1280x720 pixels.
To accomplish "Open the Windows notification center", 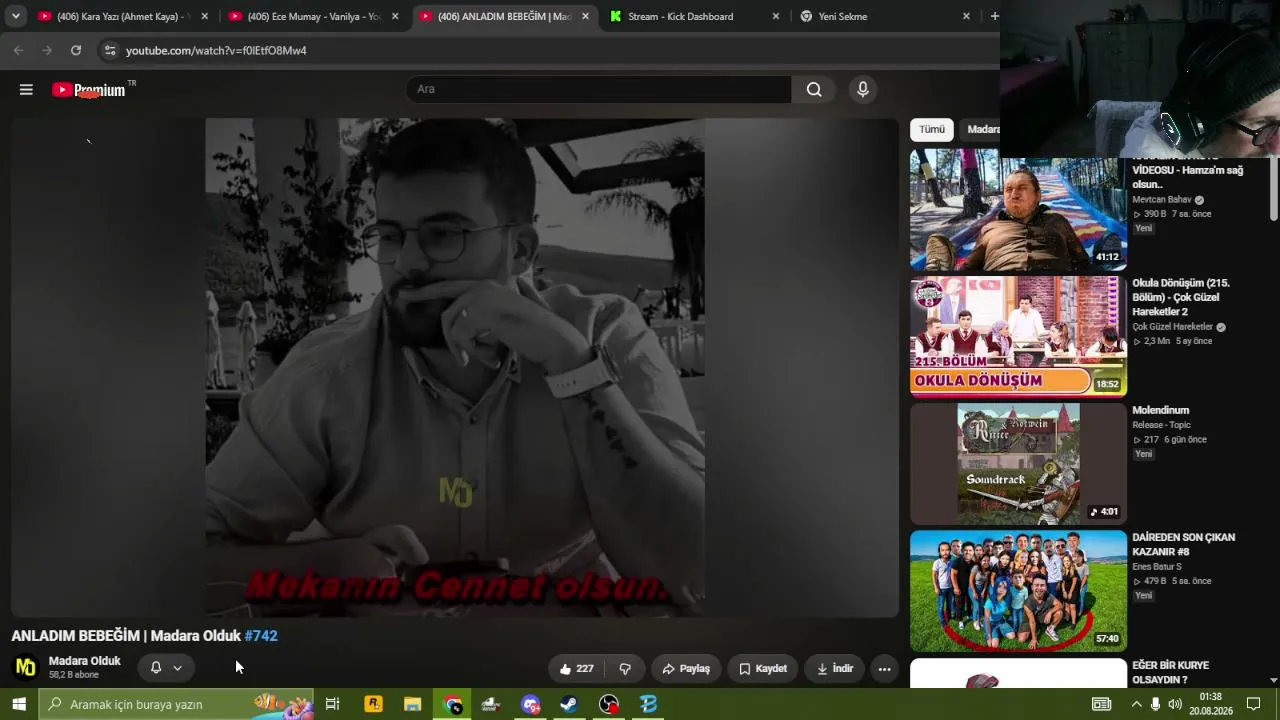I will (x=1253, y=704).
